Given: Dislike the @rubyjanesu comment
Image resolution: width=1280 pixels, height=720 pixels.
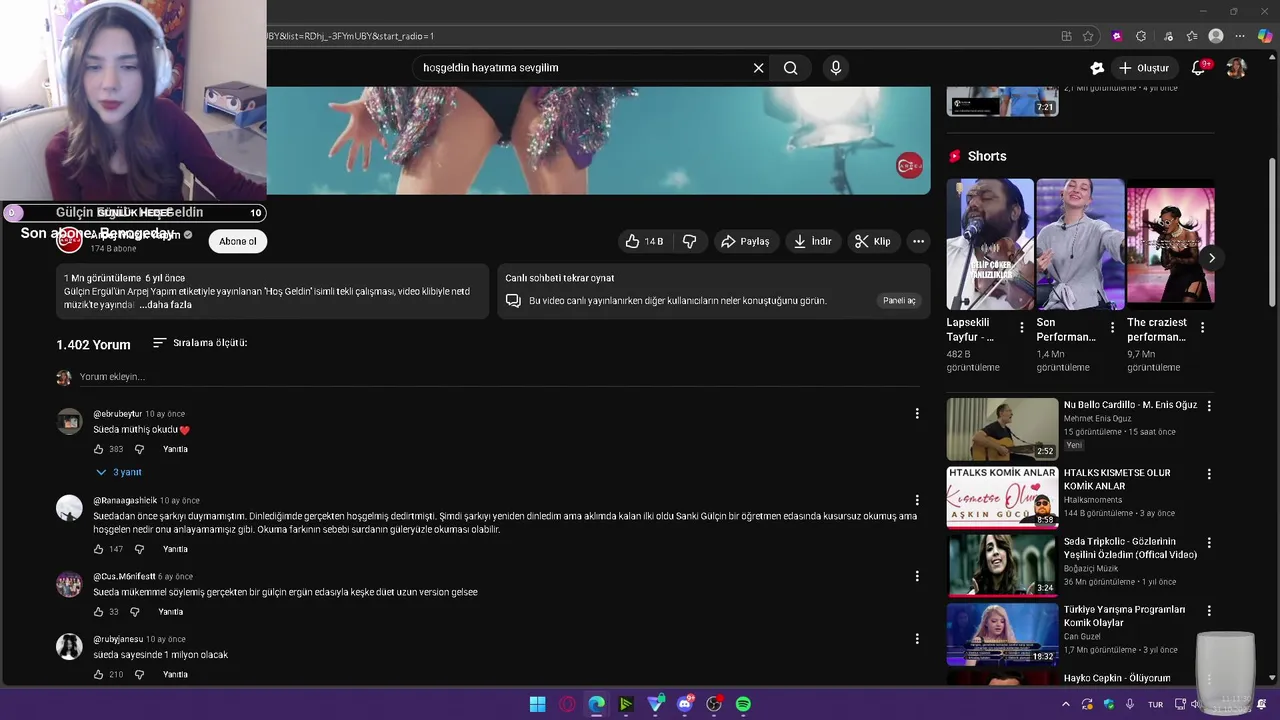Looking at the screenshot, I should (x=139, y=675).
